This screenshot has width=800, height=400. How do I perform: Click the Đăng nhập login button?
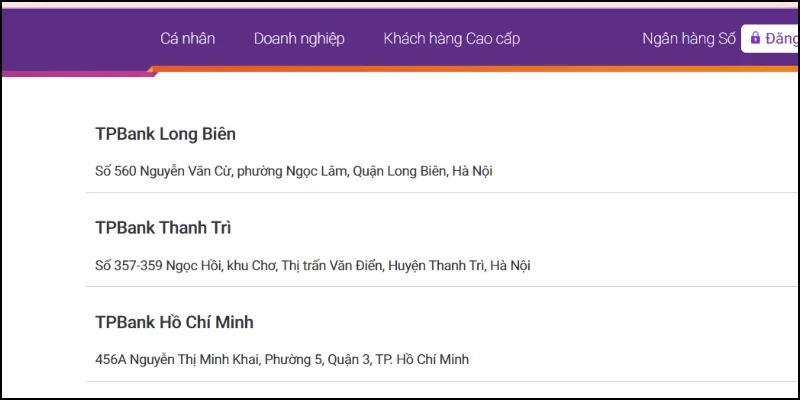pos(770,39)
